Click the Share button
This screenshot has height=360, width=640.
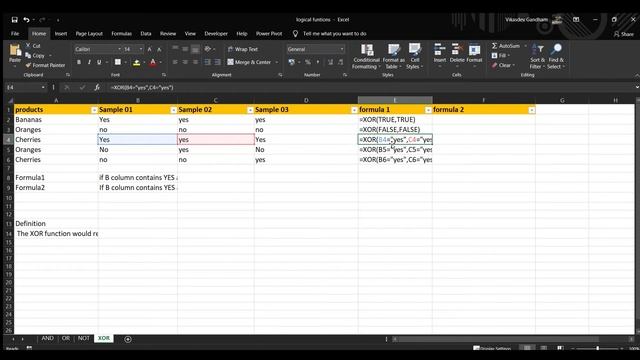tap(624, 34)
